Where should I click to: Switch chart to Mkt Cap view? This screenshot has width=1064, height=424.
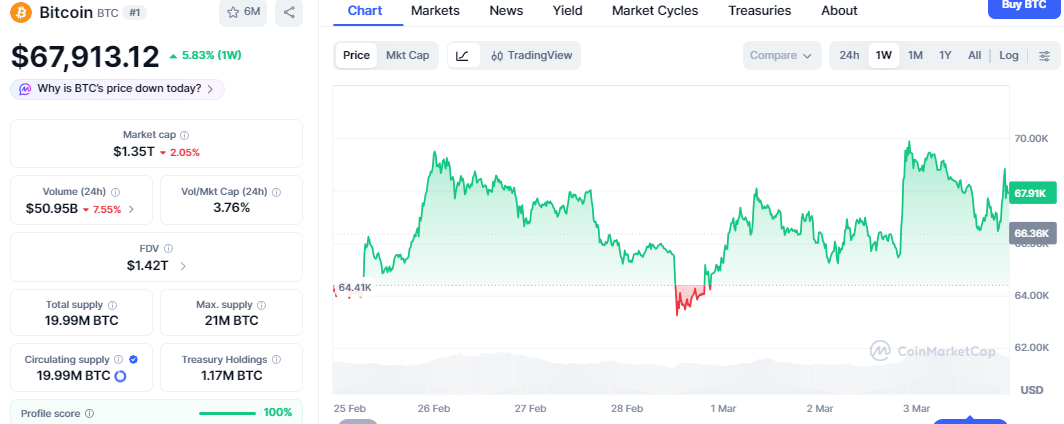click(x=407, y=55)
